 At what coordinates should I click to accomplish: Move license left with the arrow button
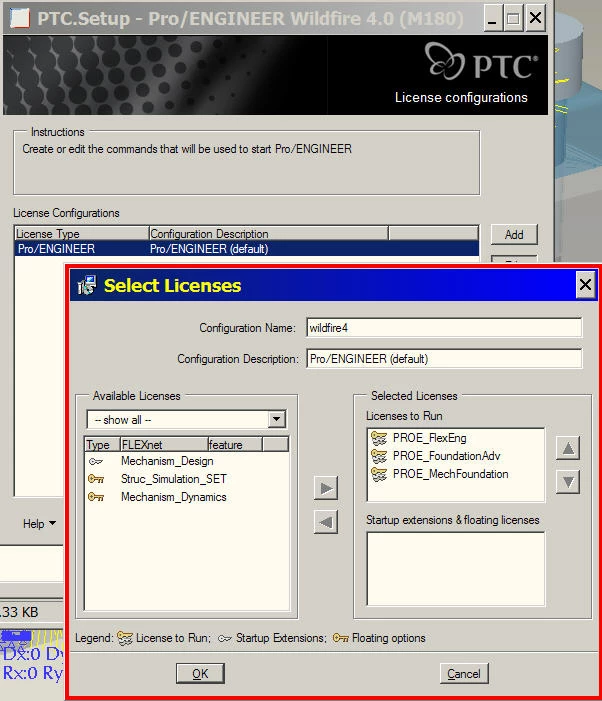(326, 522)
